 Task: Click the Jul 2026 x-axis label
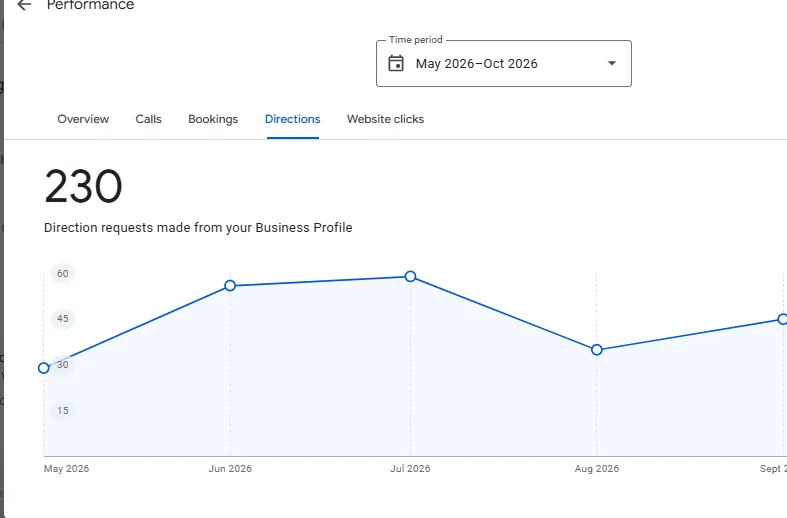point(410,468)
